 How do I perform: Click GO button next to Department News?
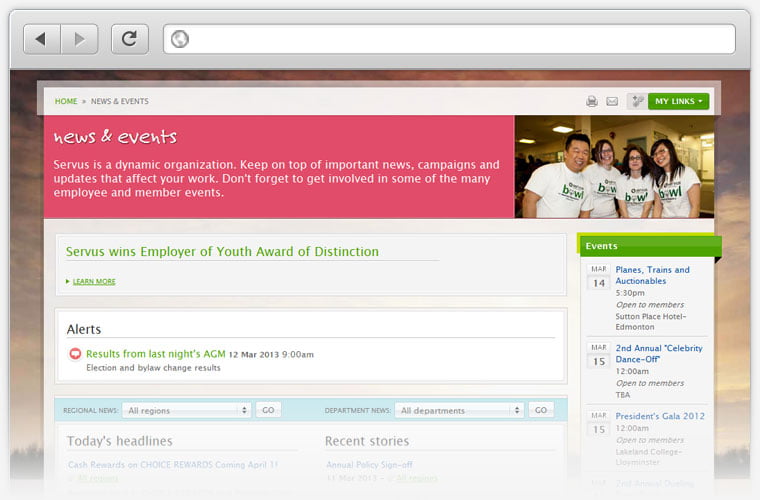coord(541,410)
